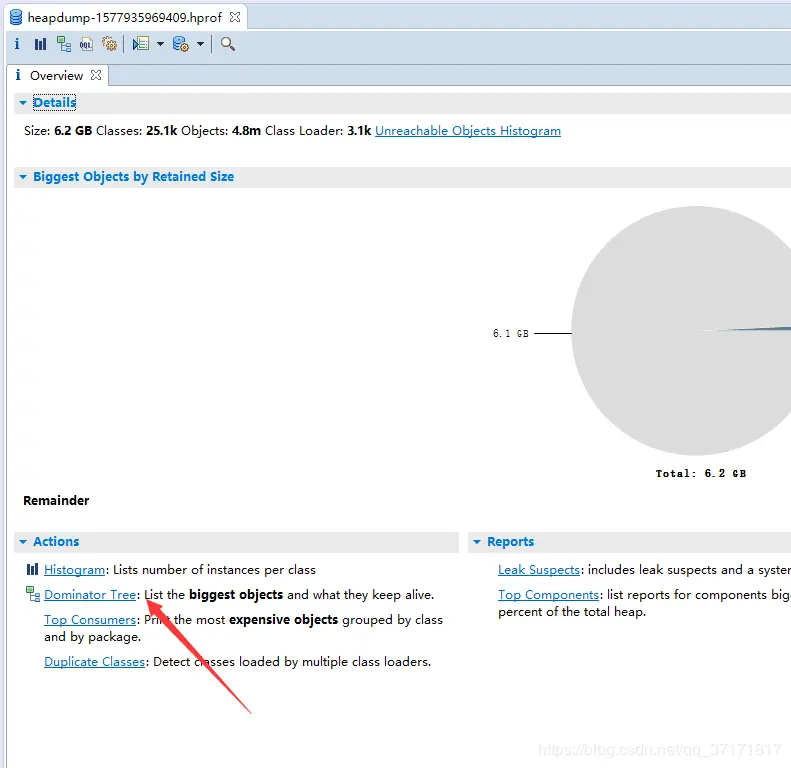The image size is (791, 768).
Task: Click the Dominator Tree icon in Actions
Action: 33,594
